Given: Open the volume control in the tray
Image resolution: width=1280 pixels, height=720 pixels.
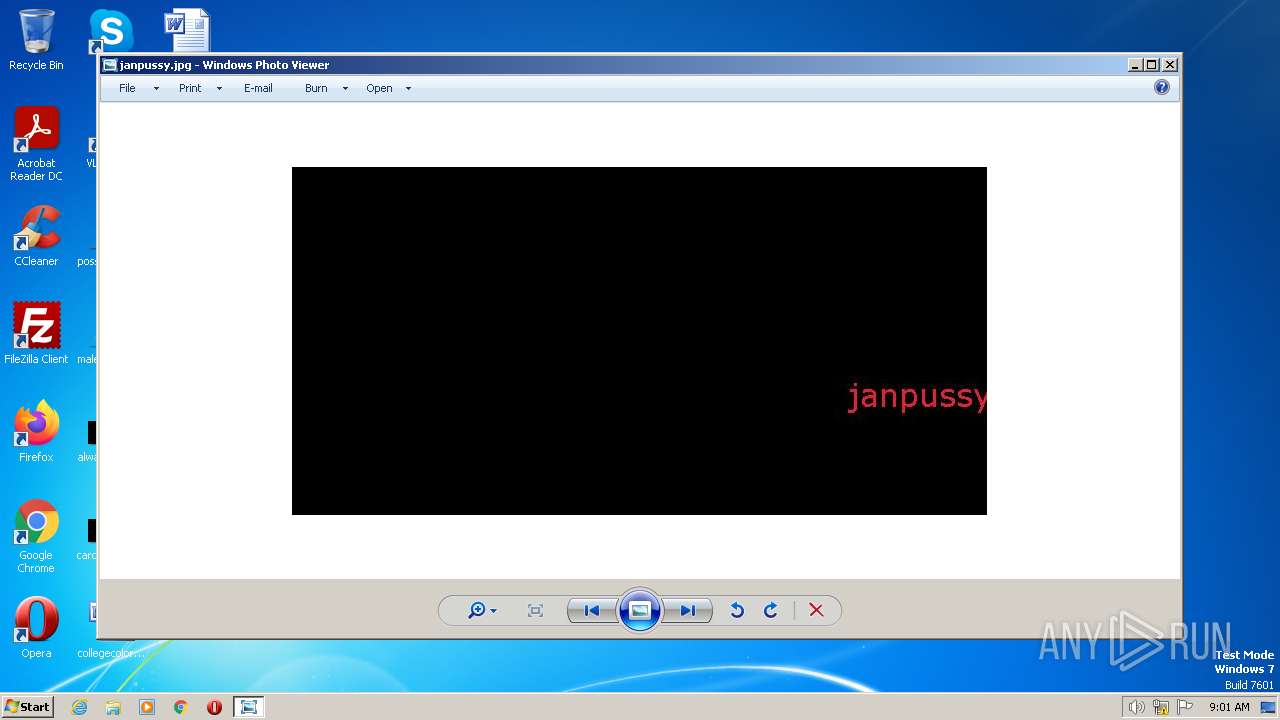Looking at the screenshot, I should 1136,707.
